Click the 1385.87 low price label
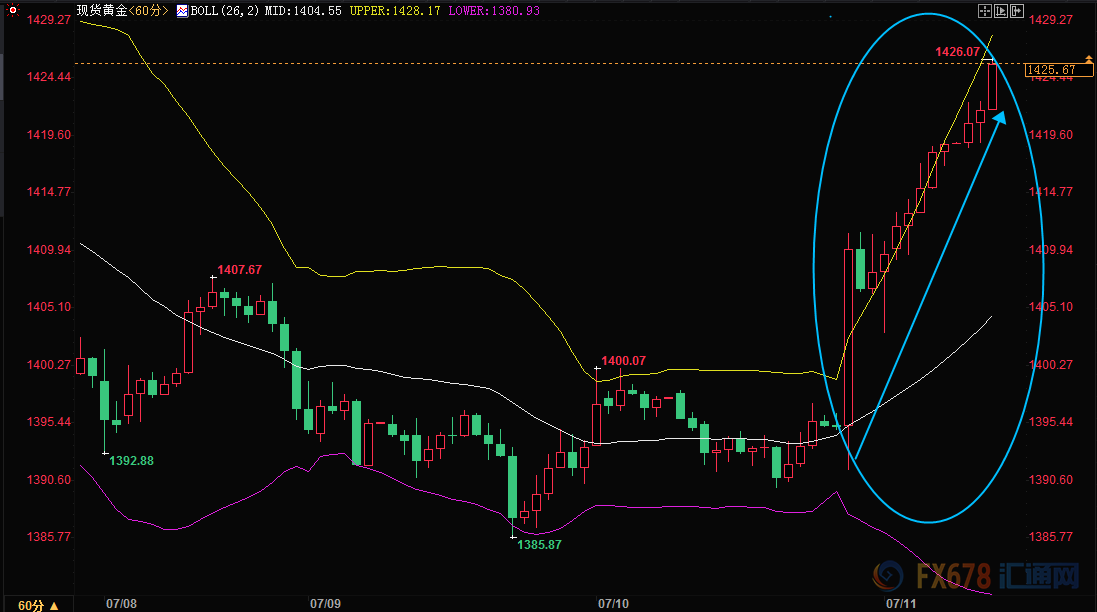This screenshot has width=1097, height=612. (539, 544)
